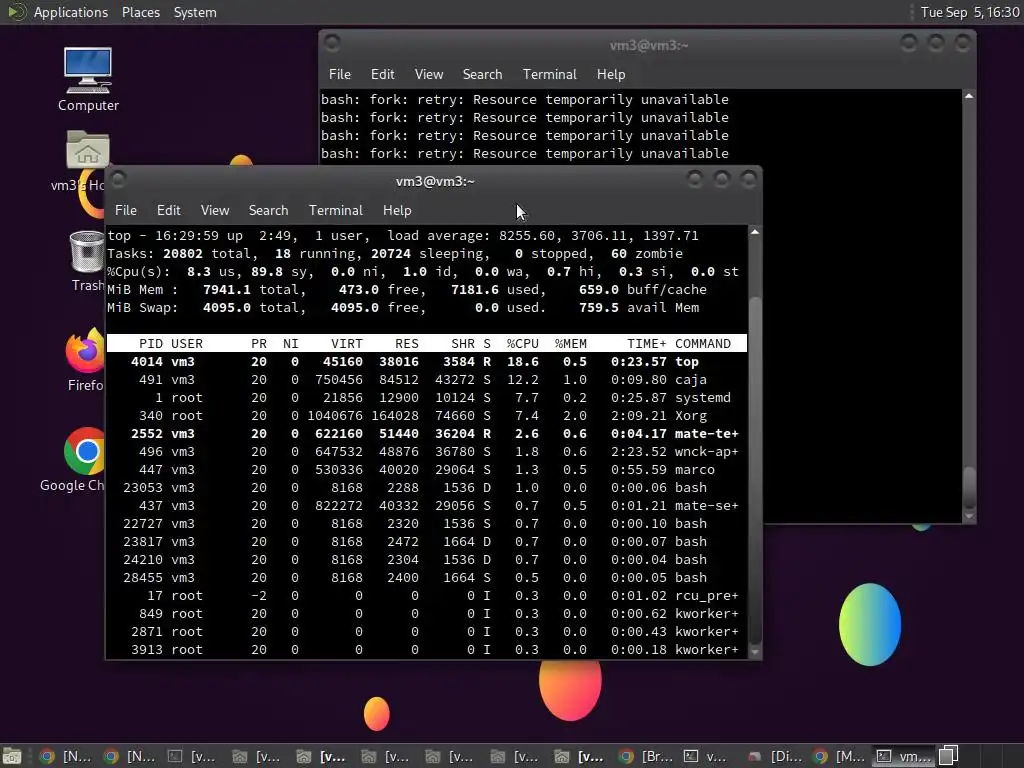The height and width of the screenshot is (768, 1024).
Task: Click the show desktop button in the bottom panel
Action: tap(12, 756)
